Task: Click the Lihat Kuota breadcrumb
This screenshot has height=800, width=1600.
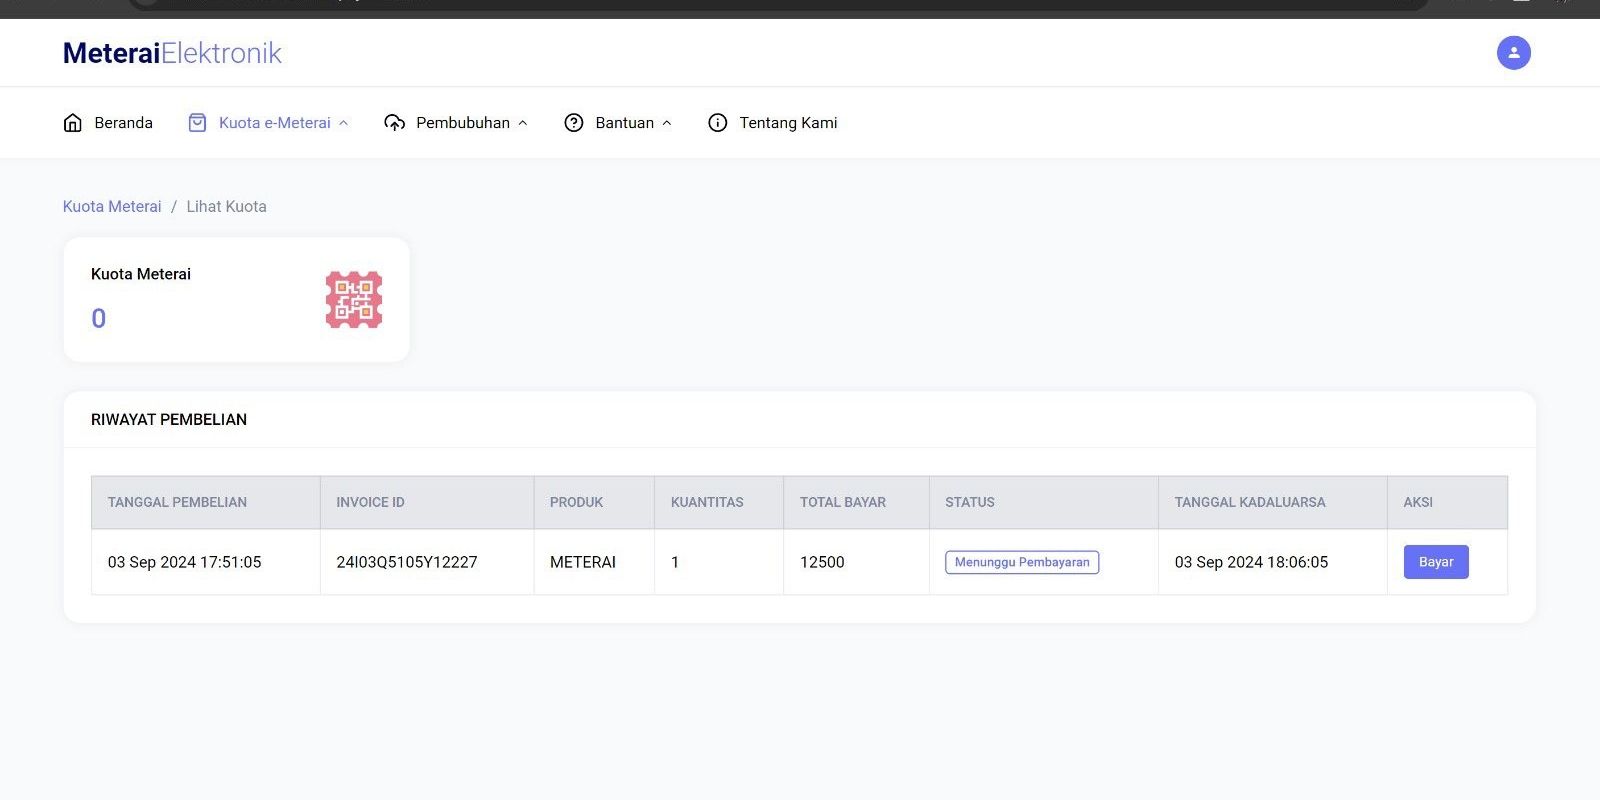Action: (x=227, y=206)
